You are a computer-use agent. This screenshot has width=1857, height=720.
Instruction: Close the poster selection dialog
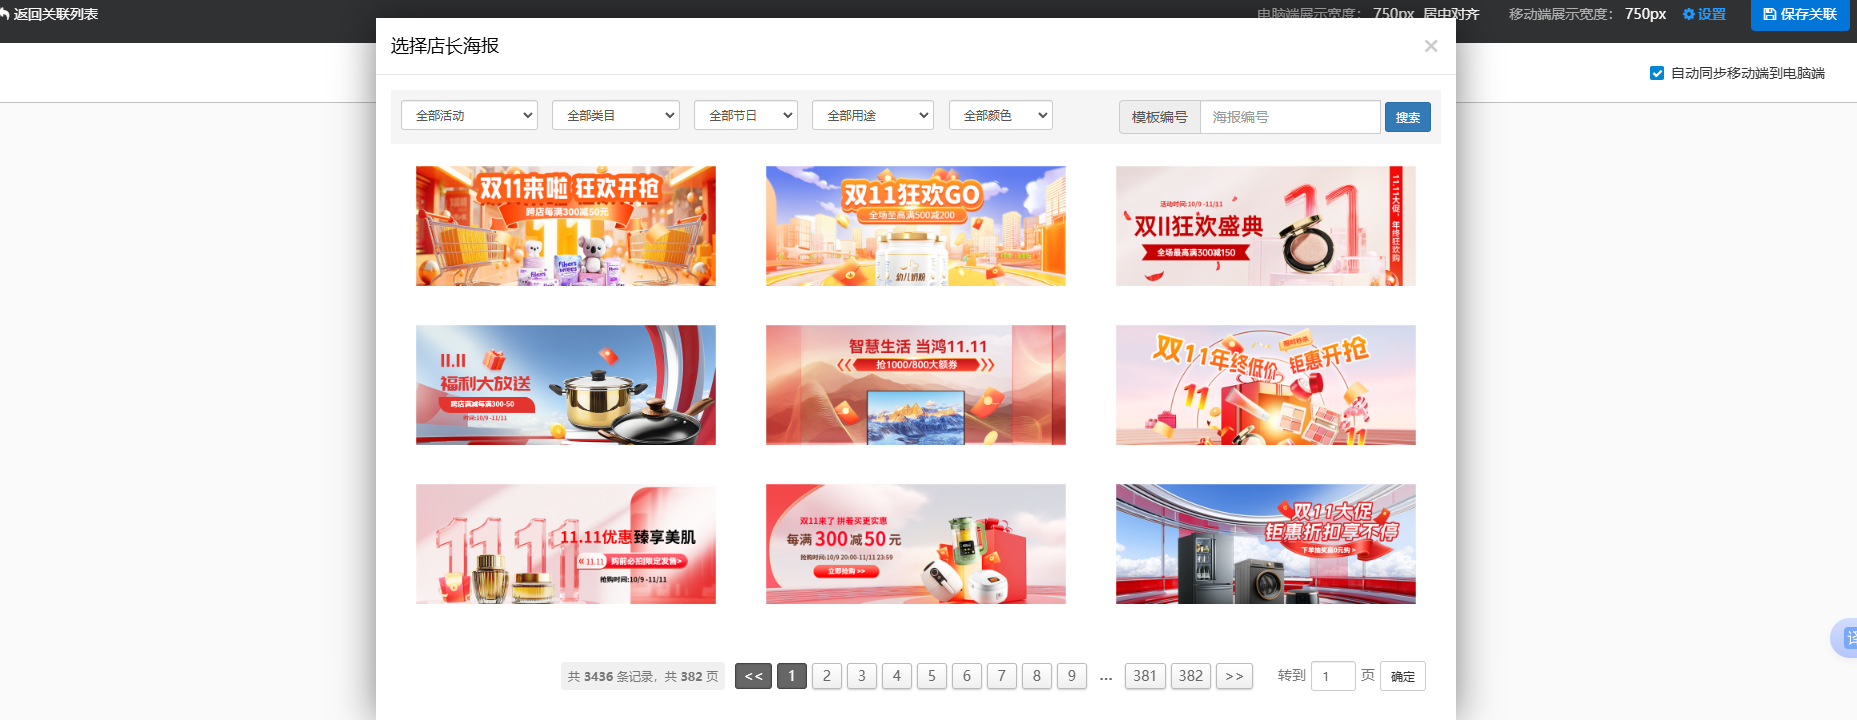pos(1430,46)
